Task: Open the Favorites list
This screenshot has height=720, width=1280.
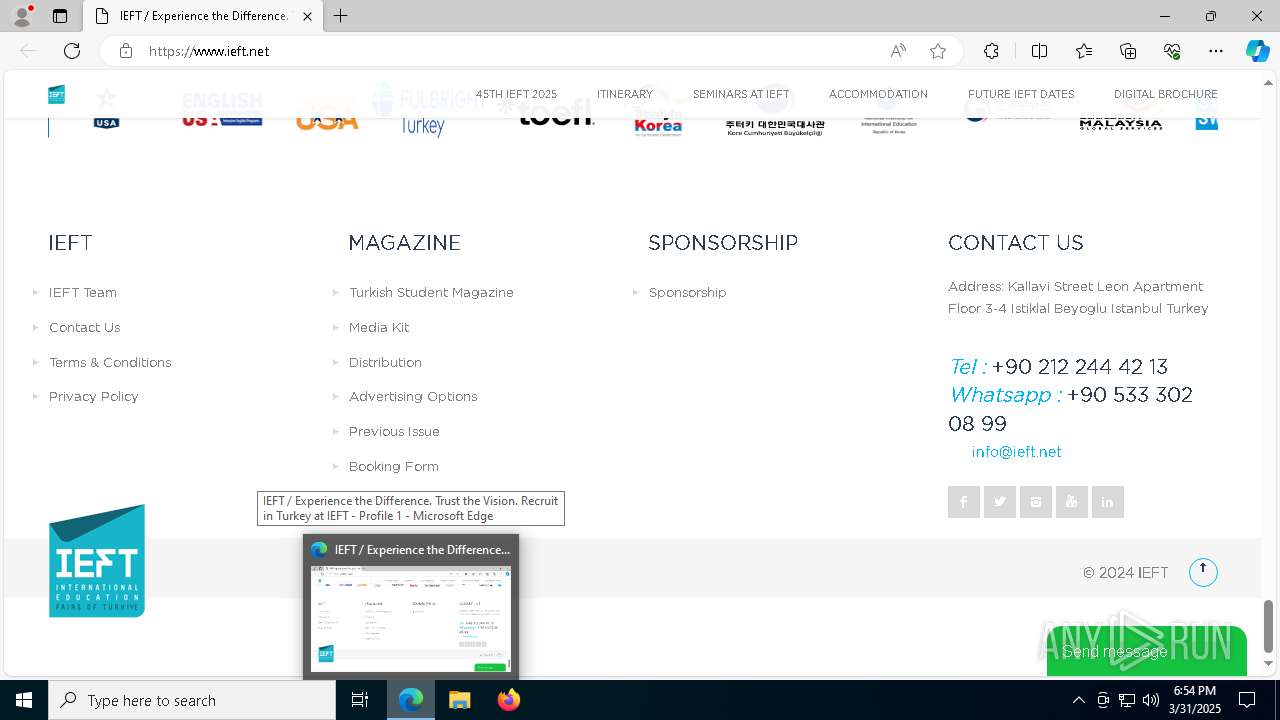Action: 1084,51
